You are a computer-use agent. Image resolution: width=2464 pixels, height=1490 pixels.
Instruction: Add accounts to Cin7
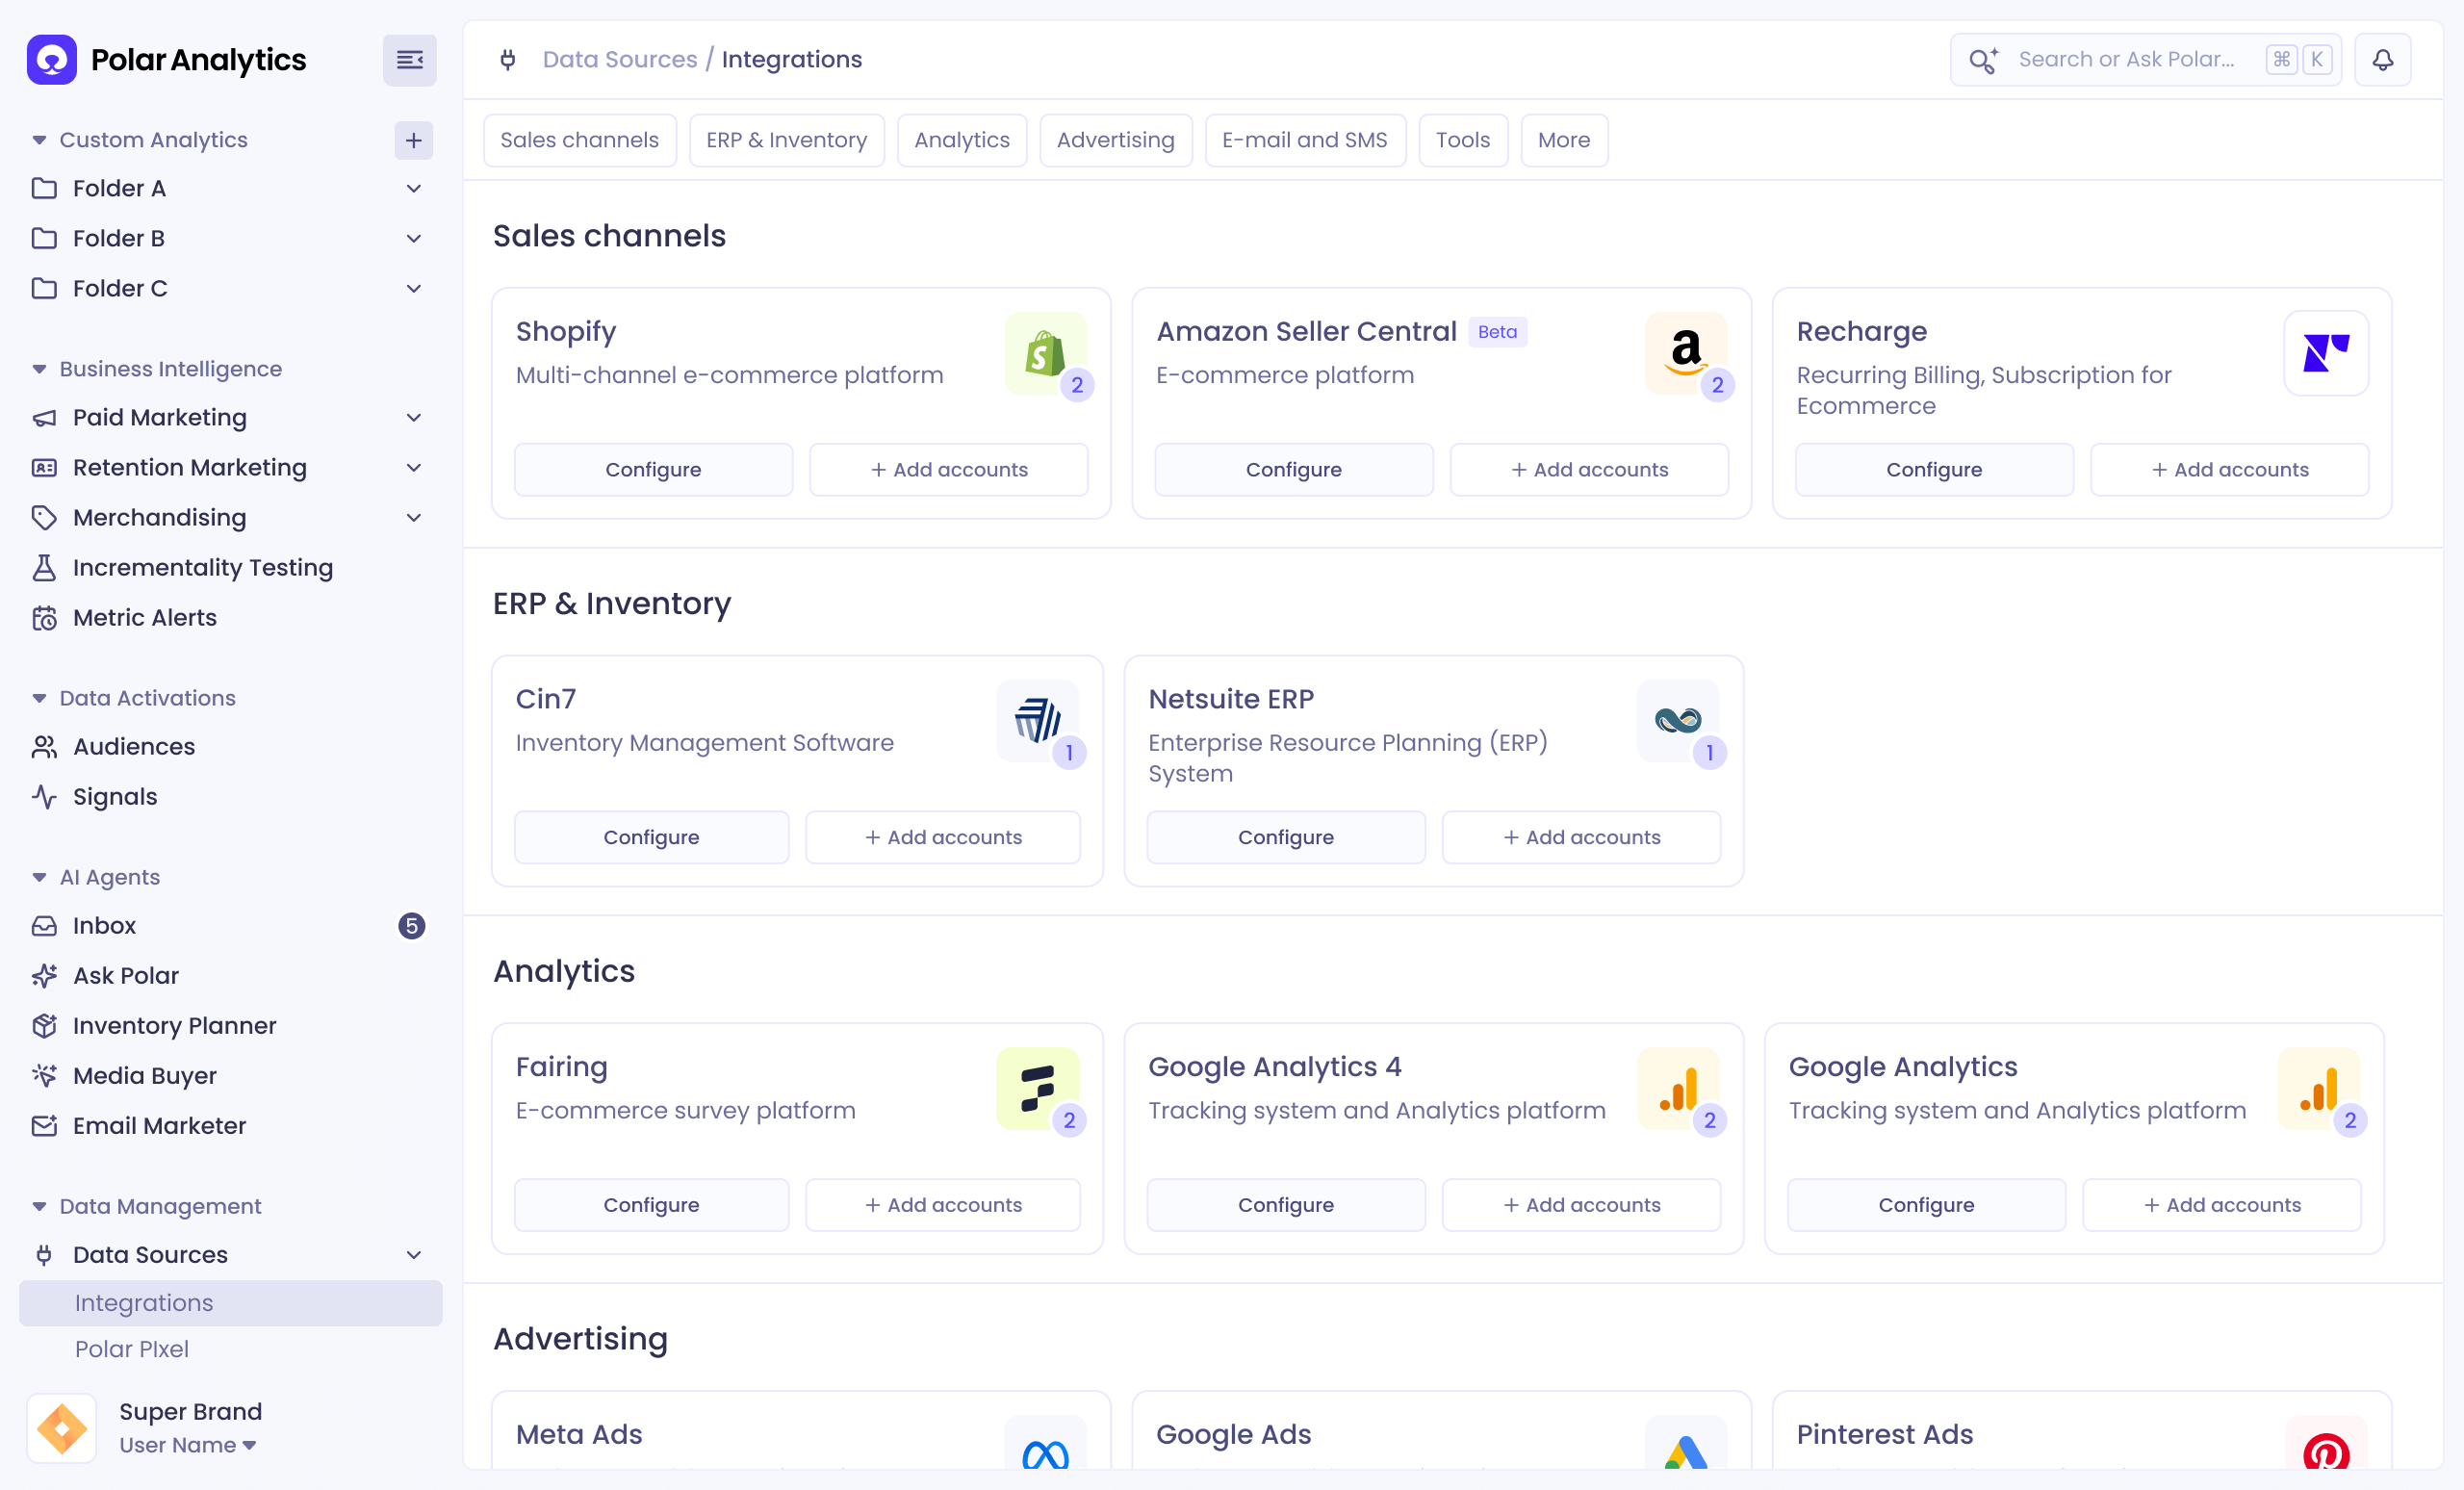(942, 837)
